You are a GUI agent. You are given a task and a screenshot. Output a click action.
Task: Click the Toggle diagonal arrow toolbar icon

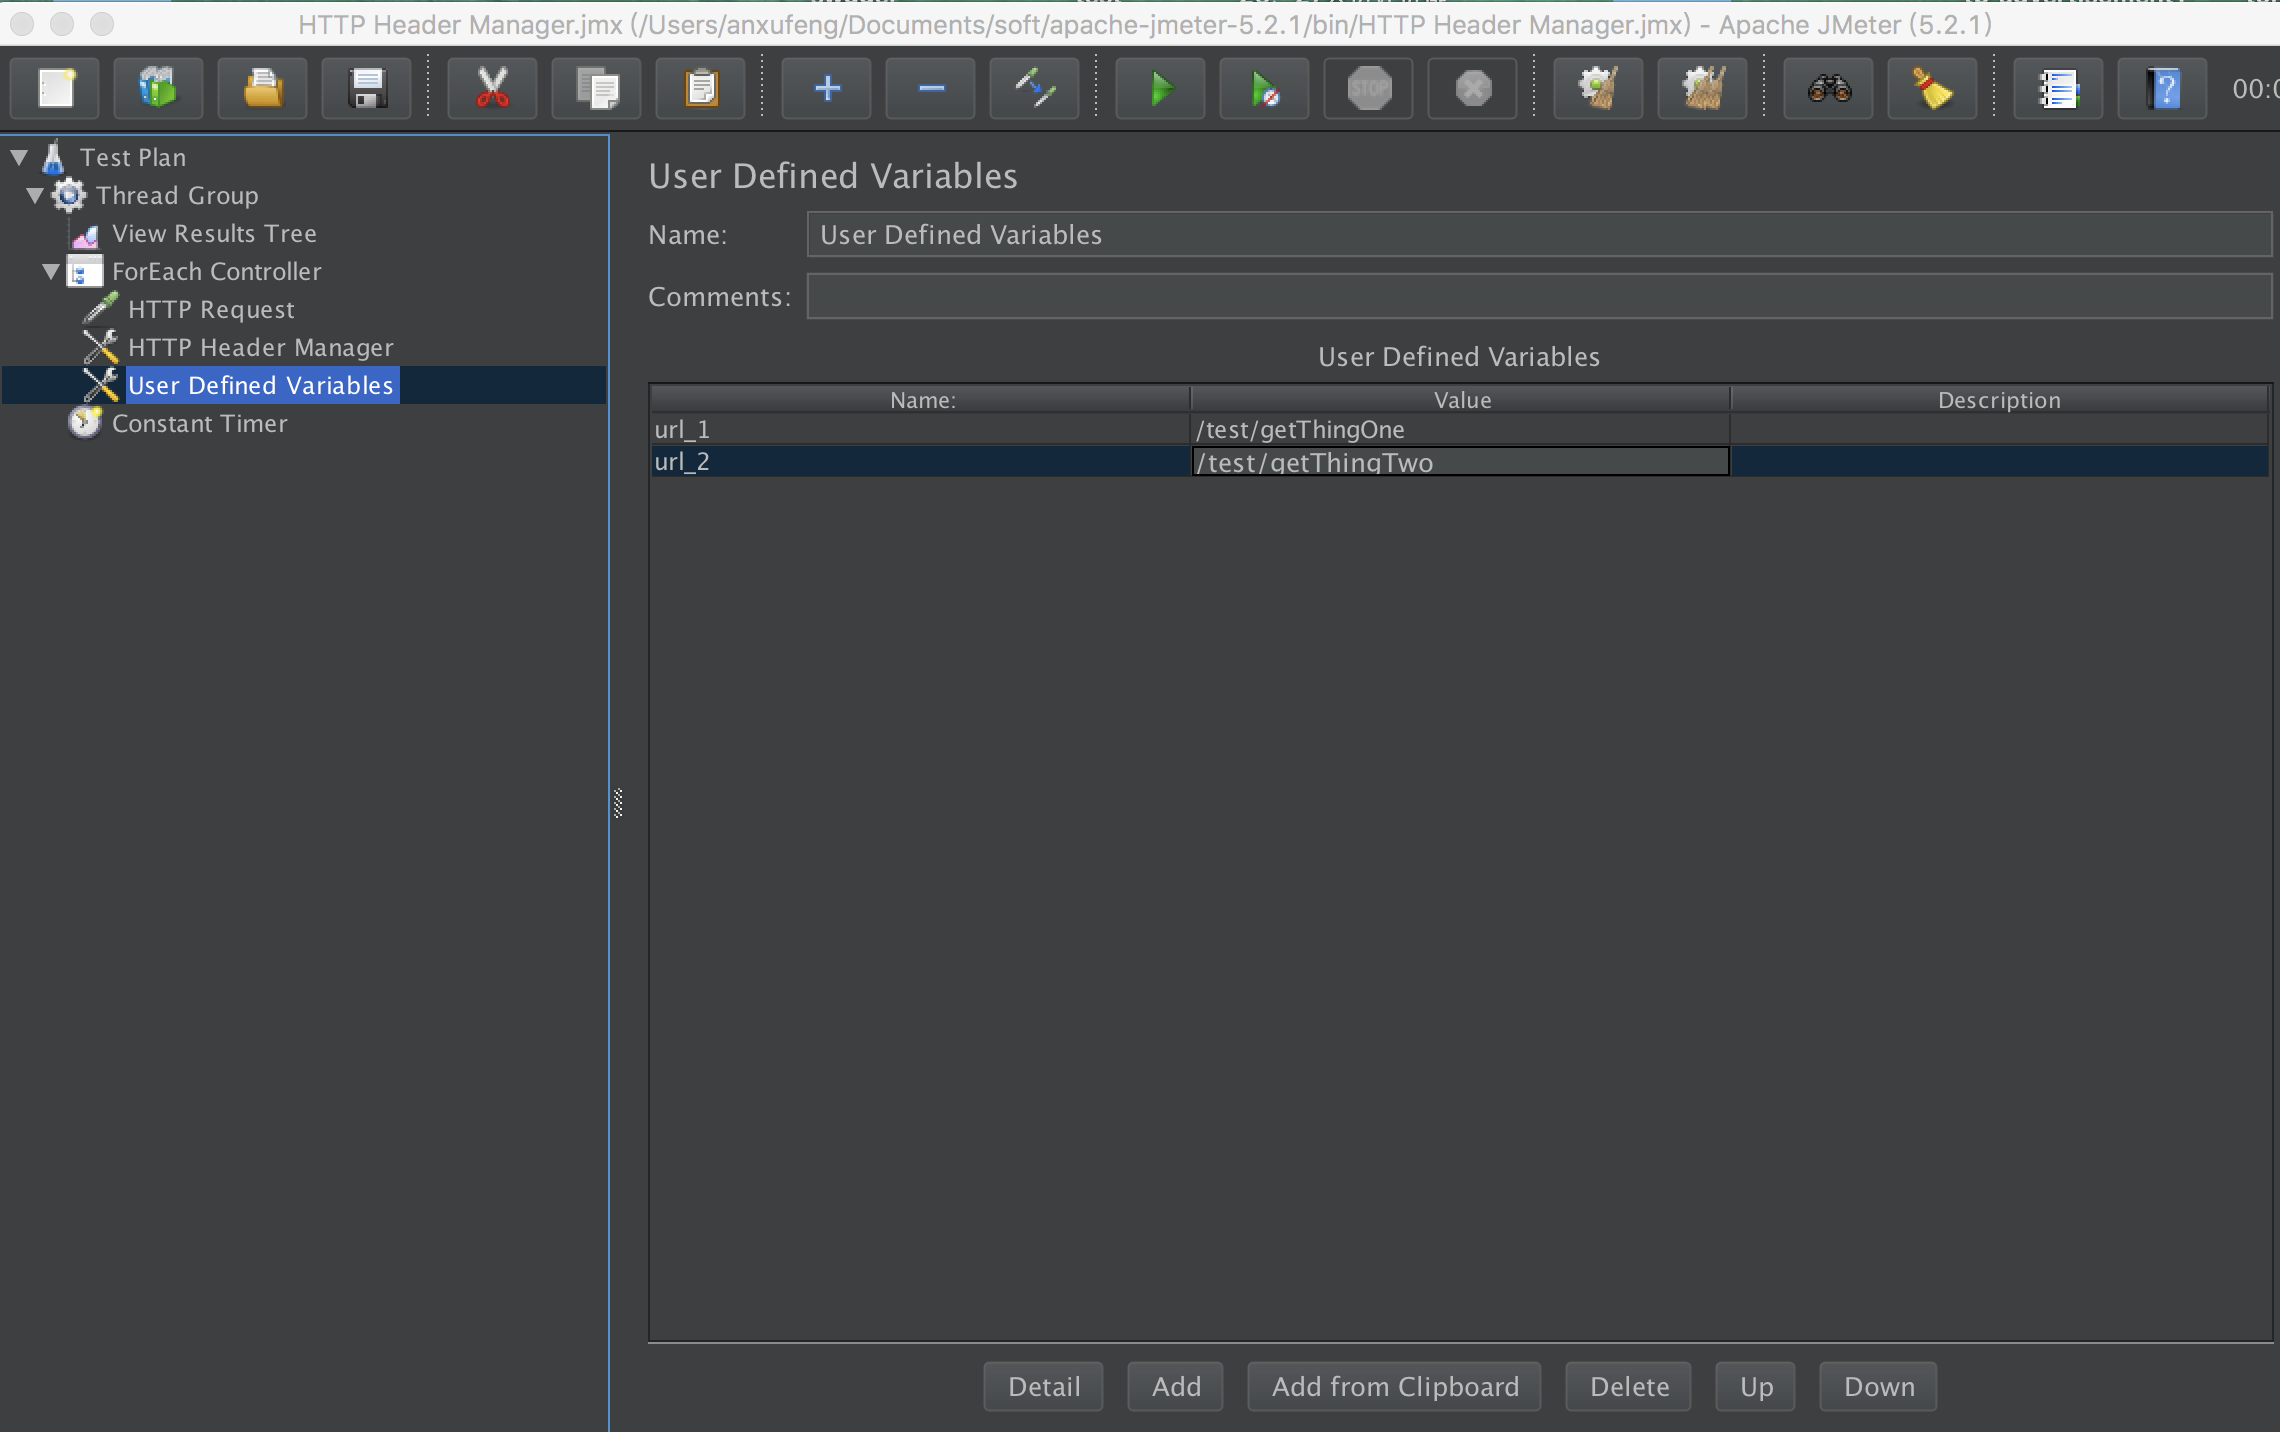(1034, 89)
